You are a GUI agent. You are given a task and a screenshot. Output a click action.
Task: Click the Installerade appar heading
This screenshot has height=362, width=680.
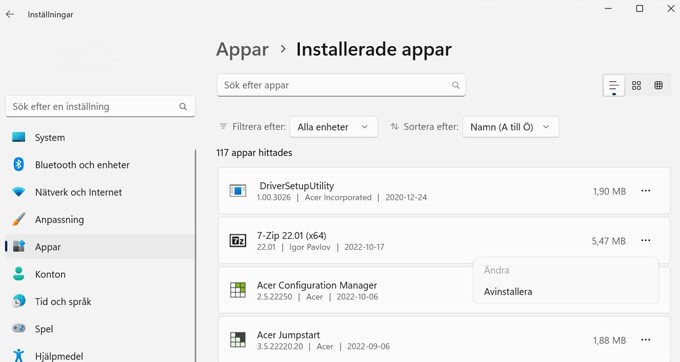point(374,50)
